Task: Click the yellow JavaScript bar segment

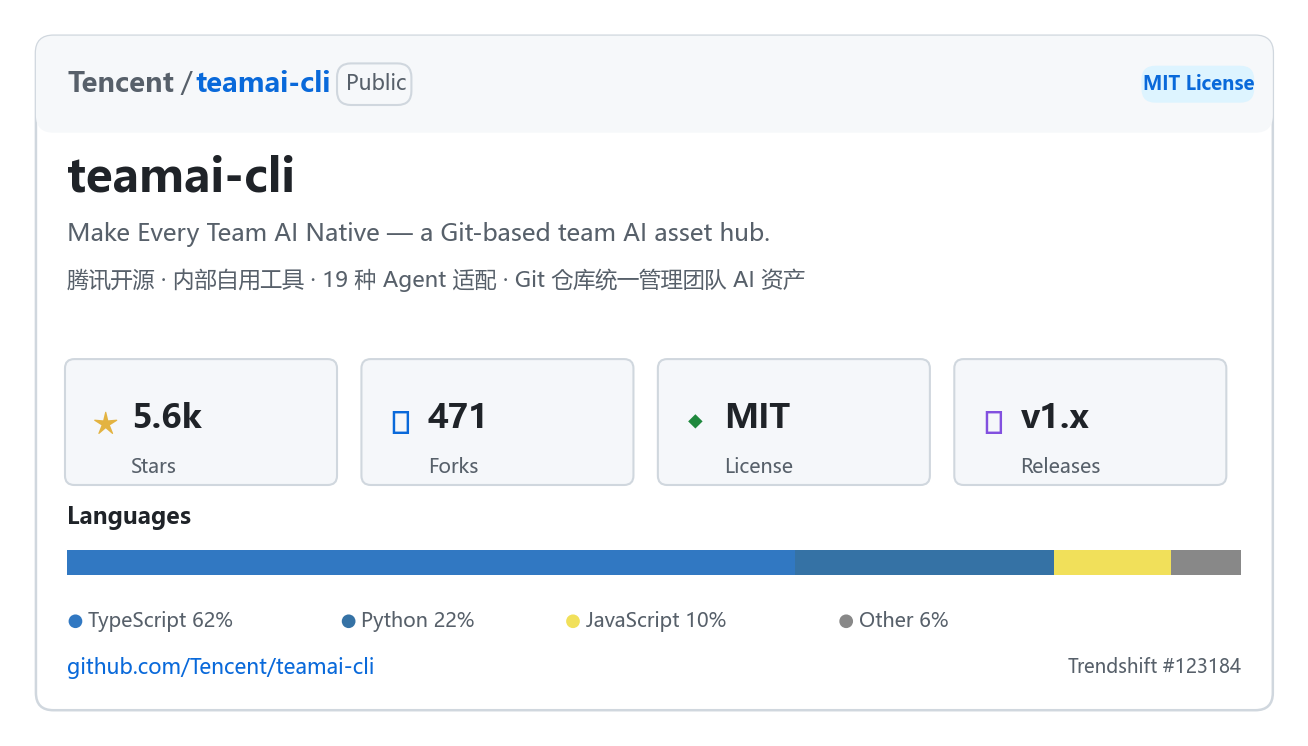Action: point(1112,562)
